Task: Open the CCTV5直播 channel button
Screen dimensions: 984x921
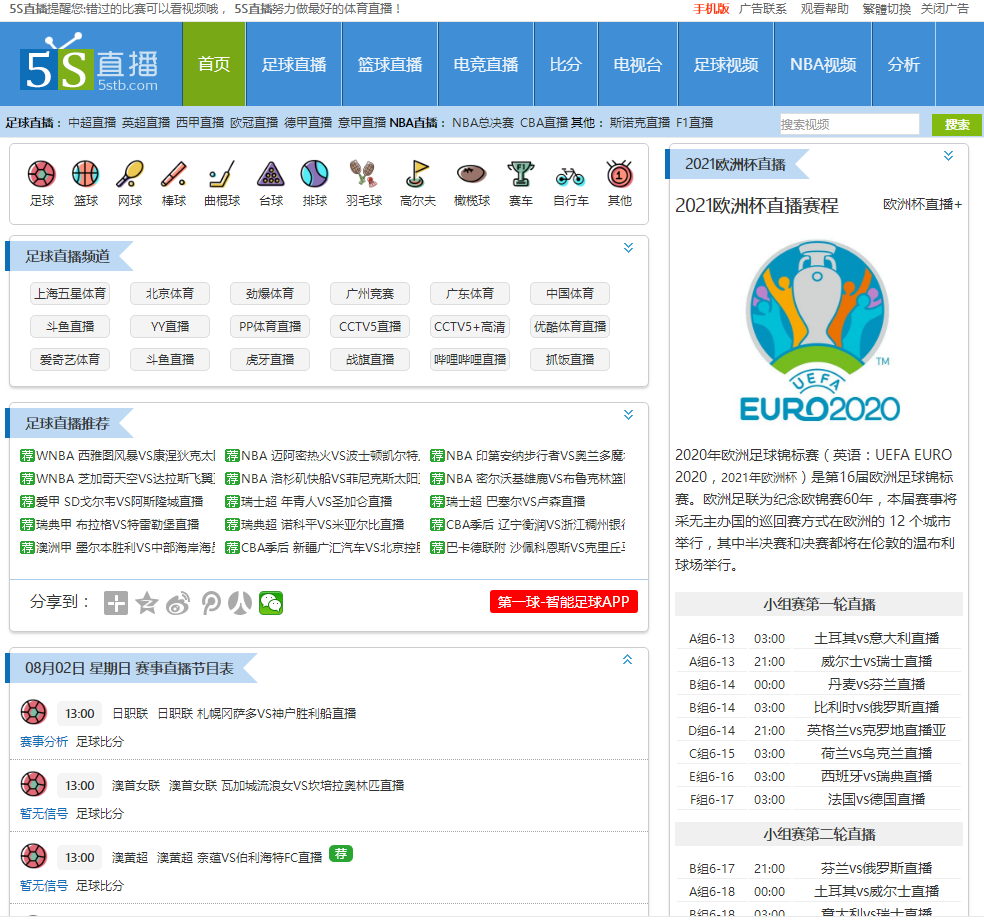Action: point(370,326)
